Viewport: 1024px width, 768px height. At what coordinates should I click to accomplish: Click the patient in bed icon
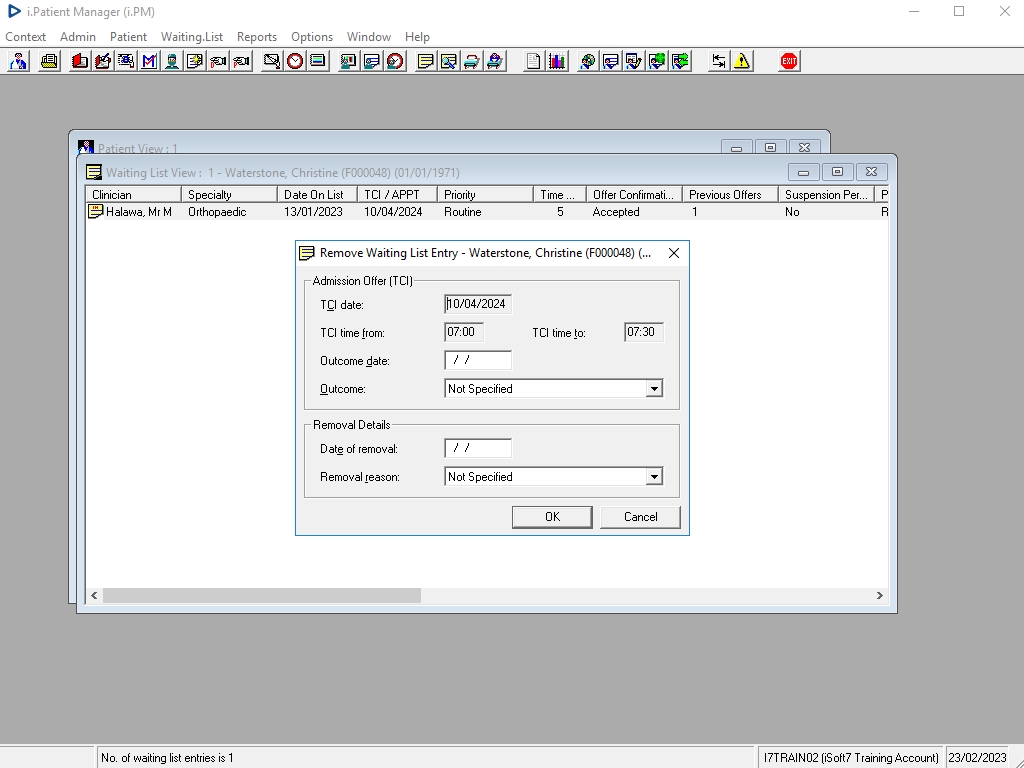point(495,61)
